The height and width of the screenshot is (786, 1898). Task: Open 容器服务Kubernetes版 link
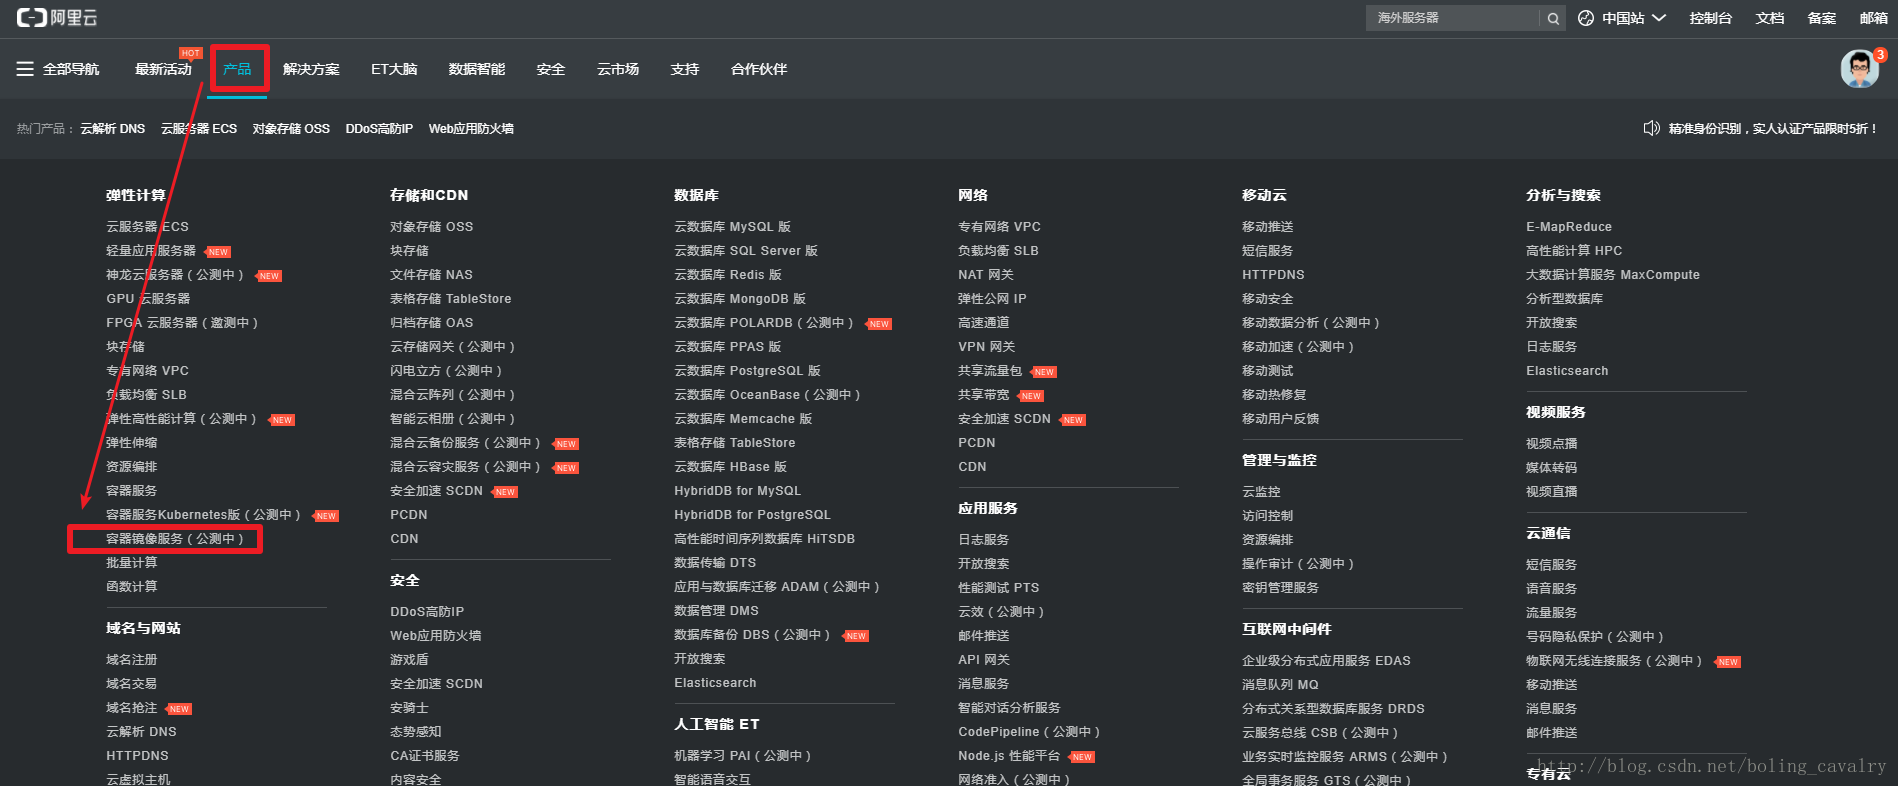204,515
